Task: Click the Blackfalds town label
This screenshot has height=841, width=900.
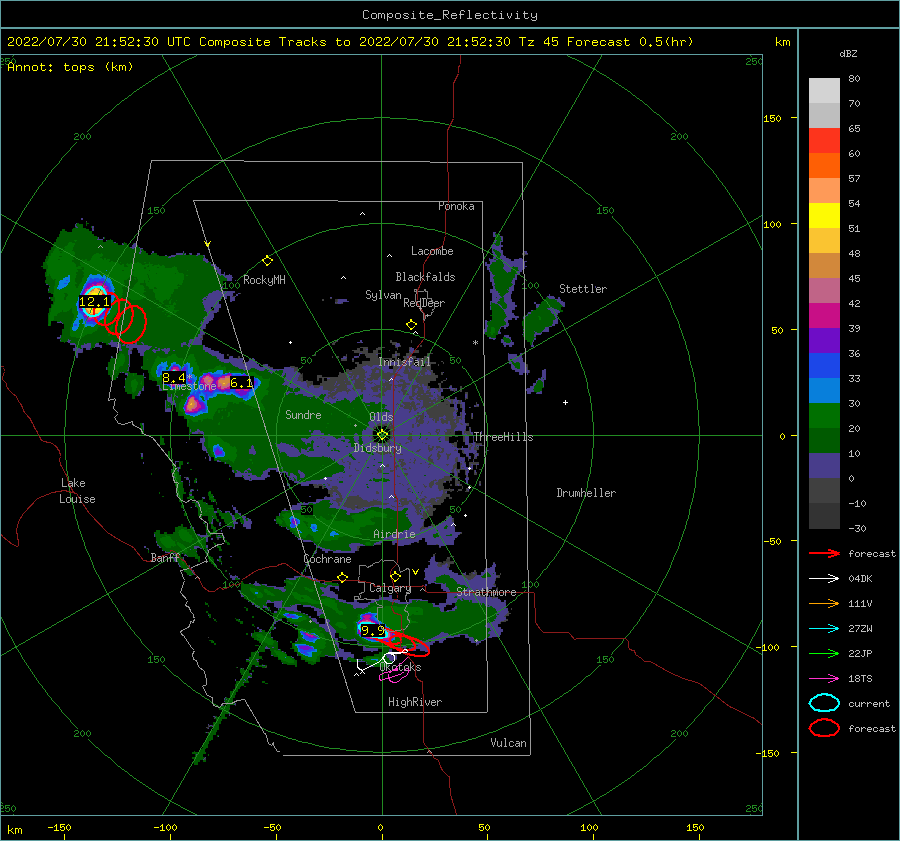Action: tap(425, 277)
